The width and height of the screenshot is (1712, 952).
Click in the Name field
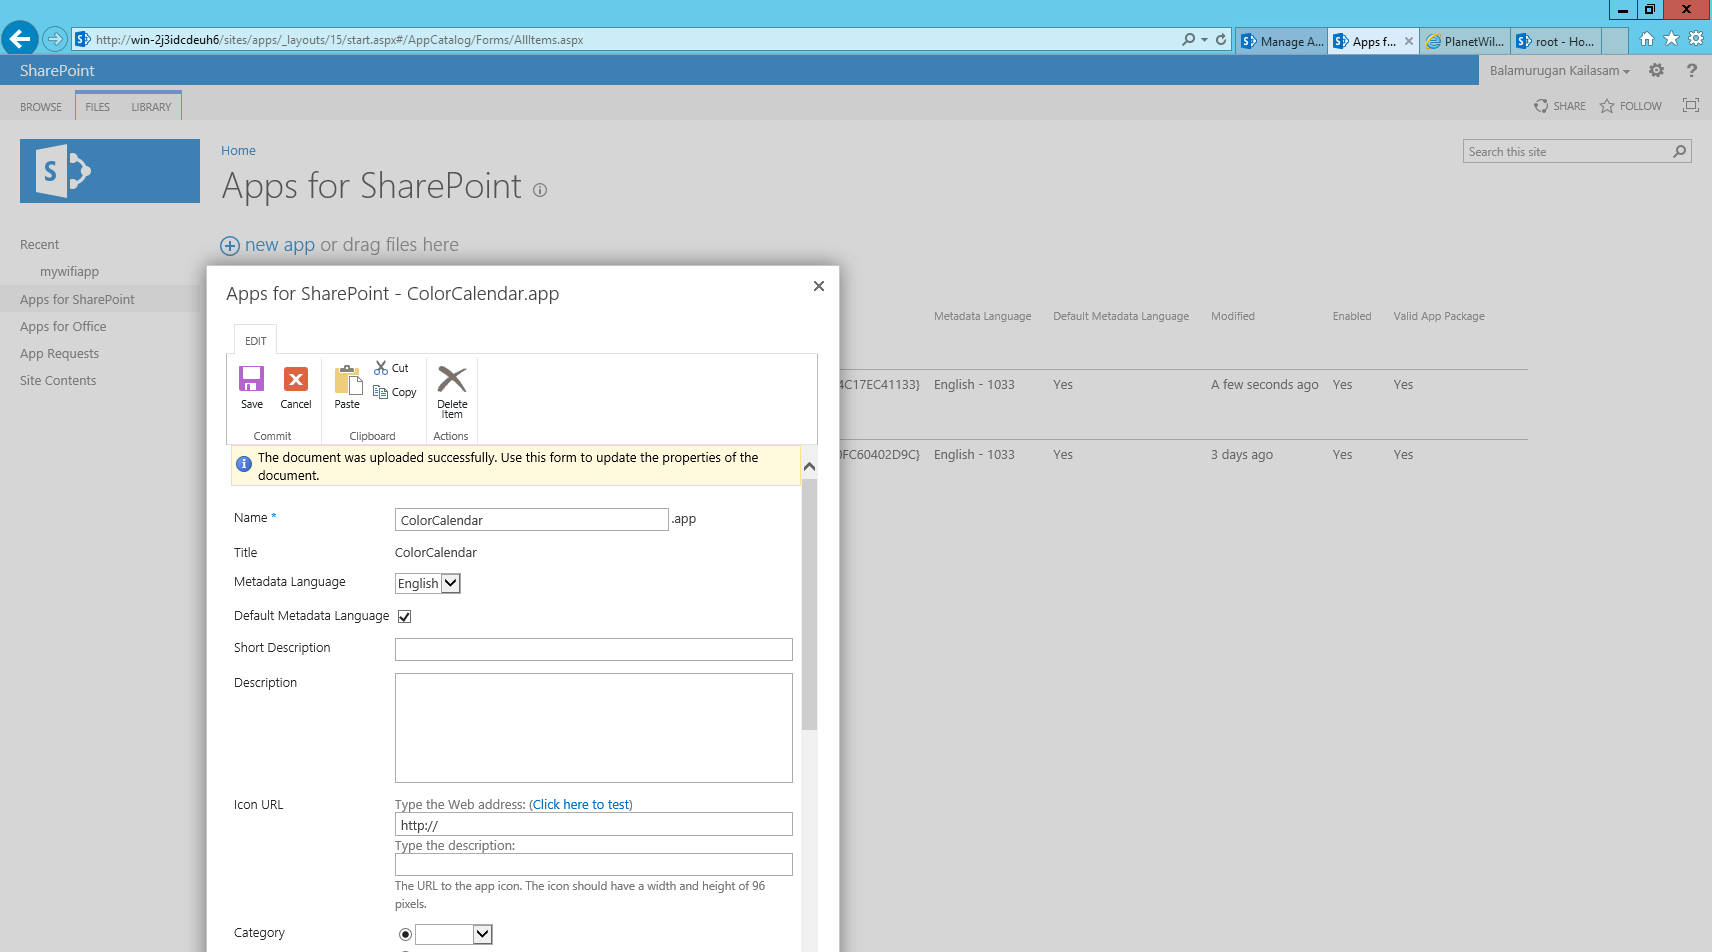(532, 520)
